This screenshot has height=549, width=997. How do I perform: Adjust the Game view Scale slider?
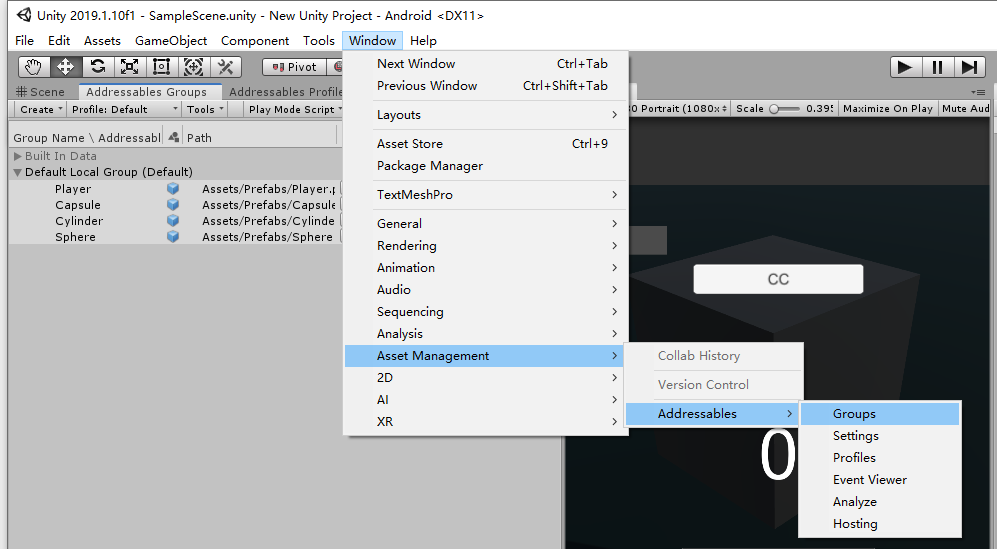coord(784,109)
